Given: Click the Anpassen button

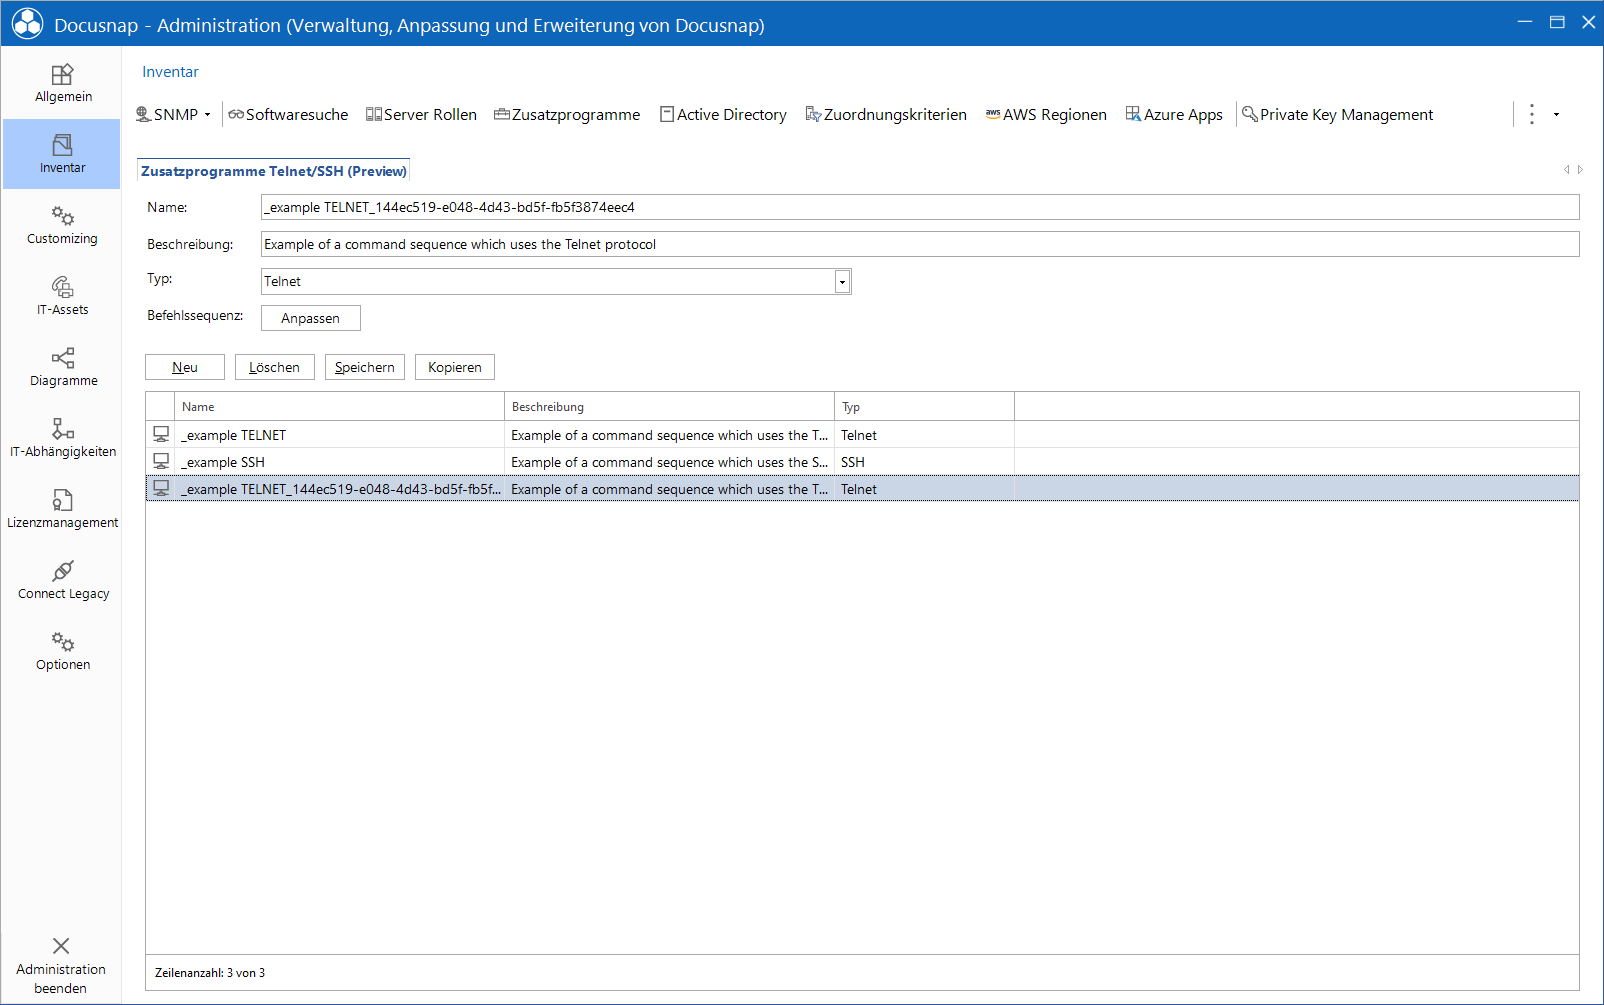Looking at the screenshot, I should tap(310, 318).
